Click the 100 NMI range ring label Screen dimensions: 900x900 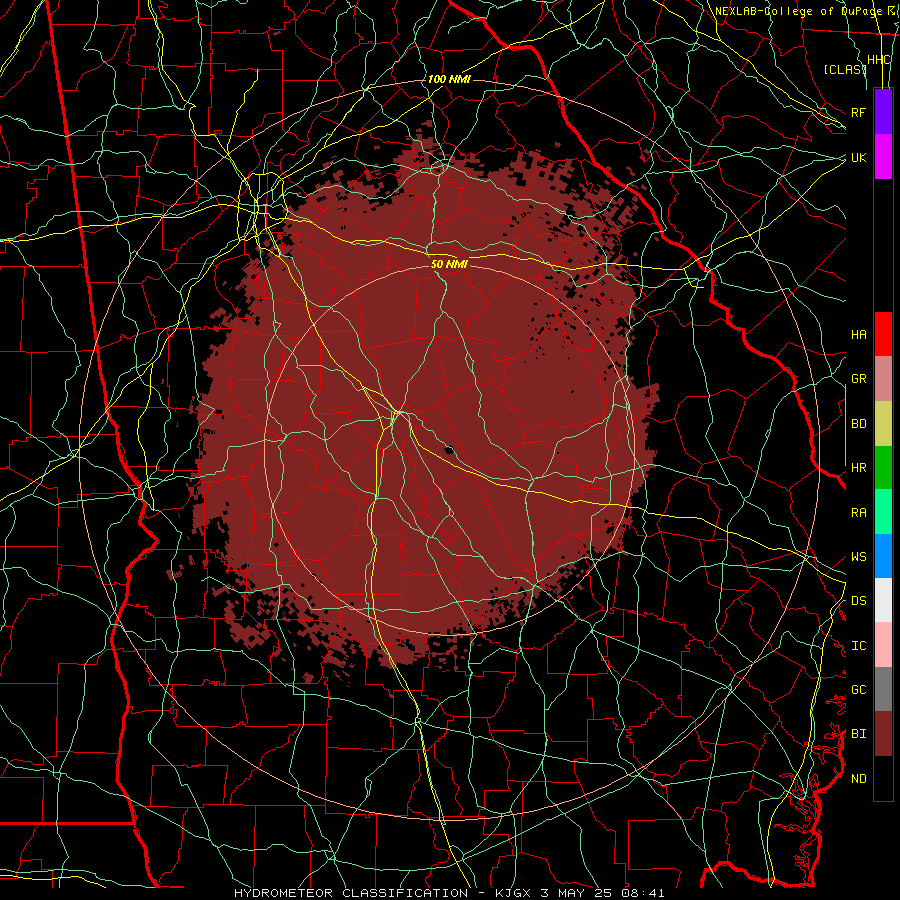click(449, 79)
